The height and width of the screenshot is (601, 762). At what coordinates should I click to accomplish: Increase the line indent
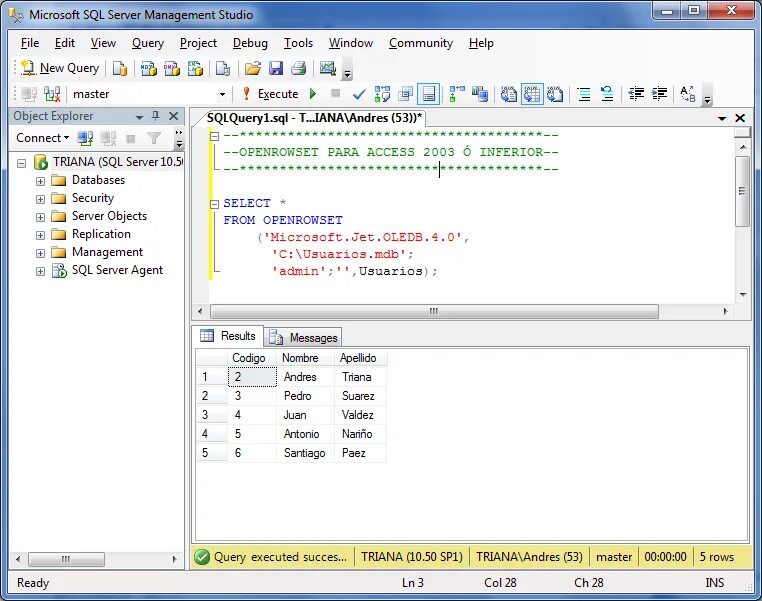click(x=659, y=94)
